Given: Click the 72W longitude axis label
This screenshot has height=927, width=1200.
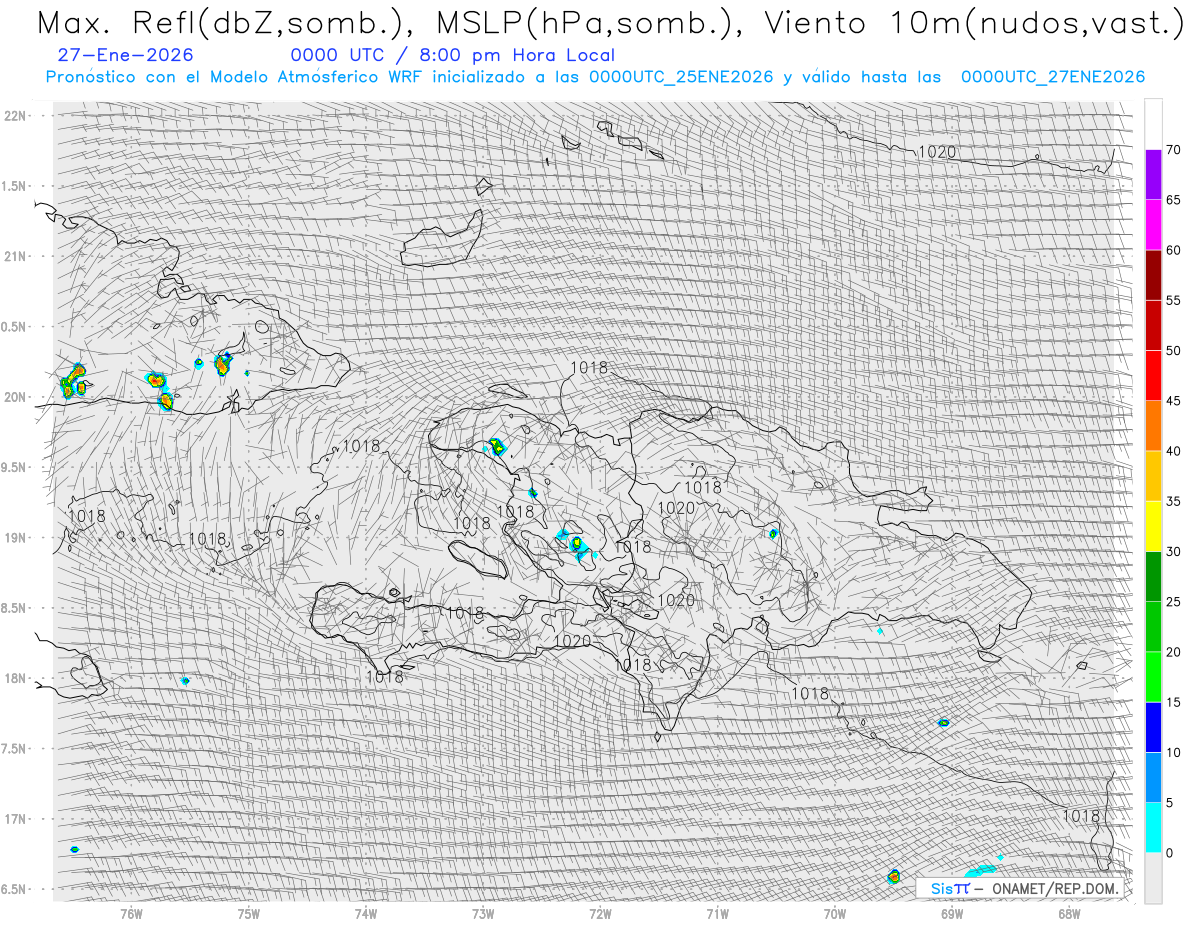Looking at the screenshot, I should tap(600, 912).
